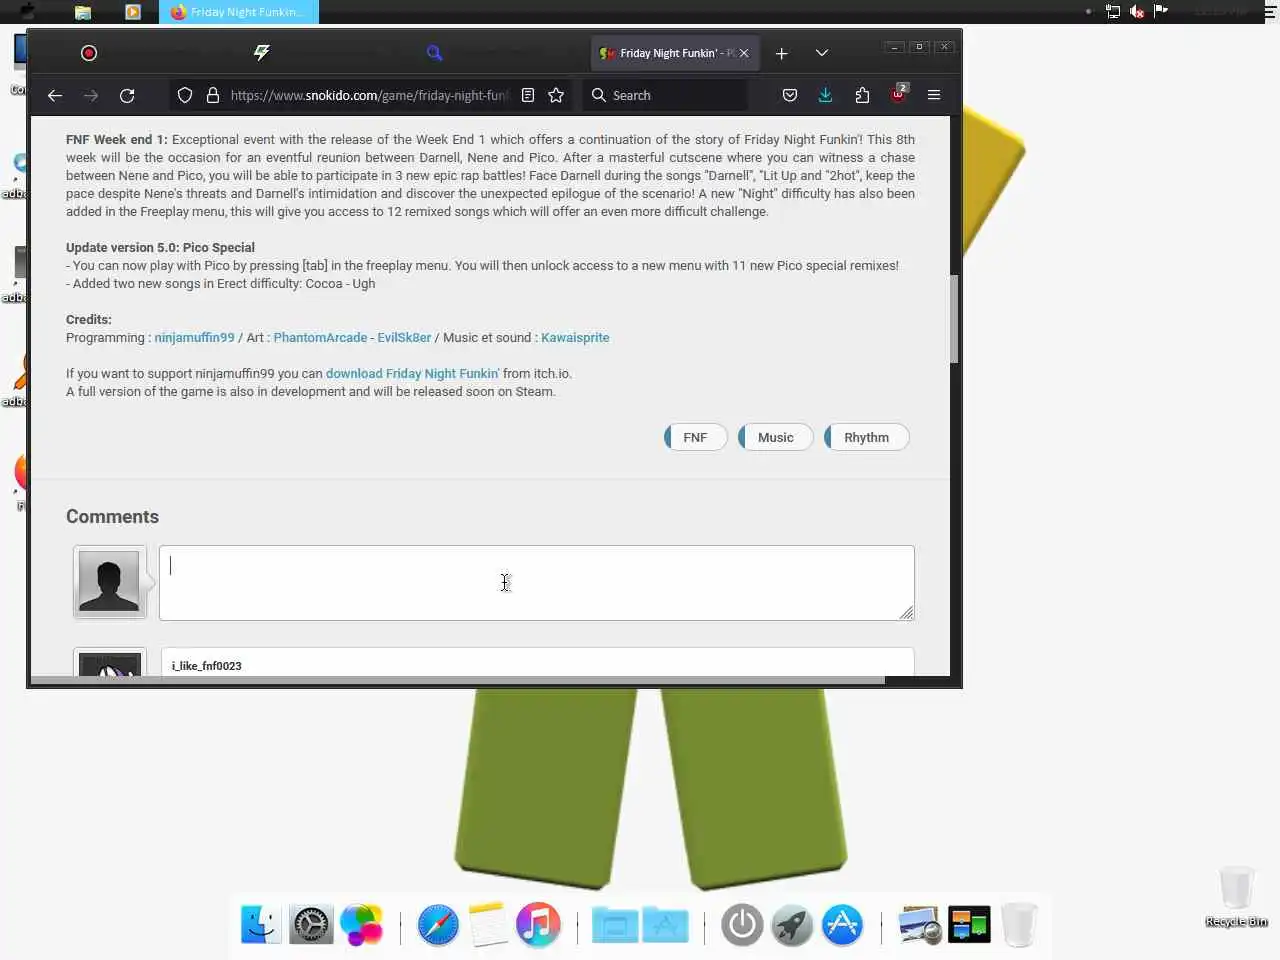Open the first blue folder in the dock
The width and height of the screenshot is (1280, 960).
pos(615,925)
